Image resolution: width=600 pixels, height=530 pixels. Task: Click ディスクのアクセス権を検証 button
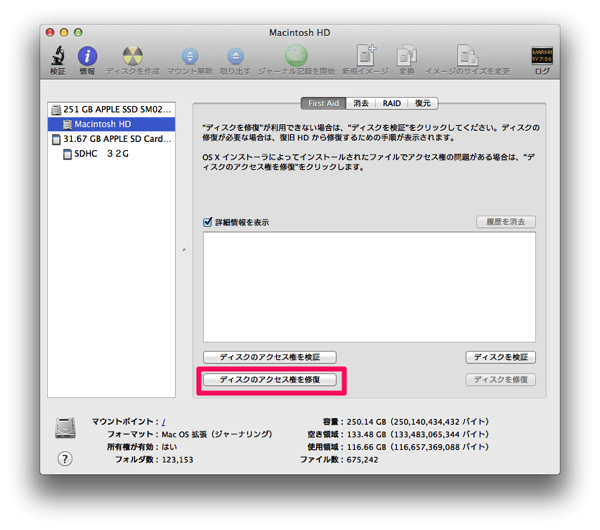click(270, 357)
